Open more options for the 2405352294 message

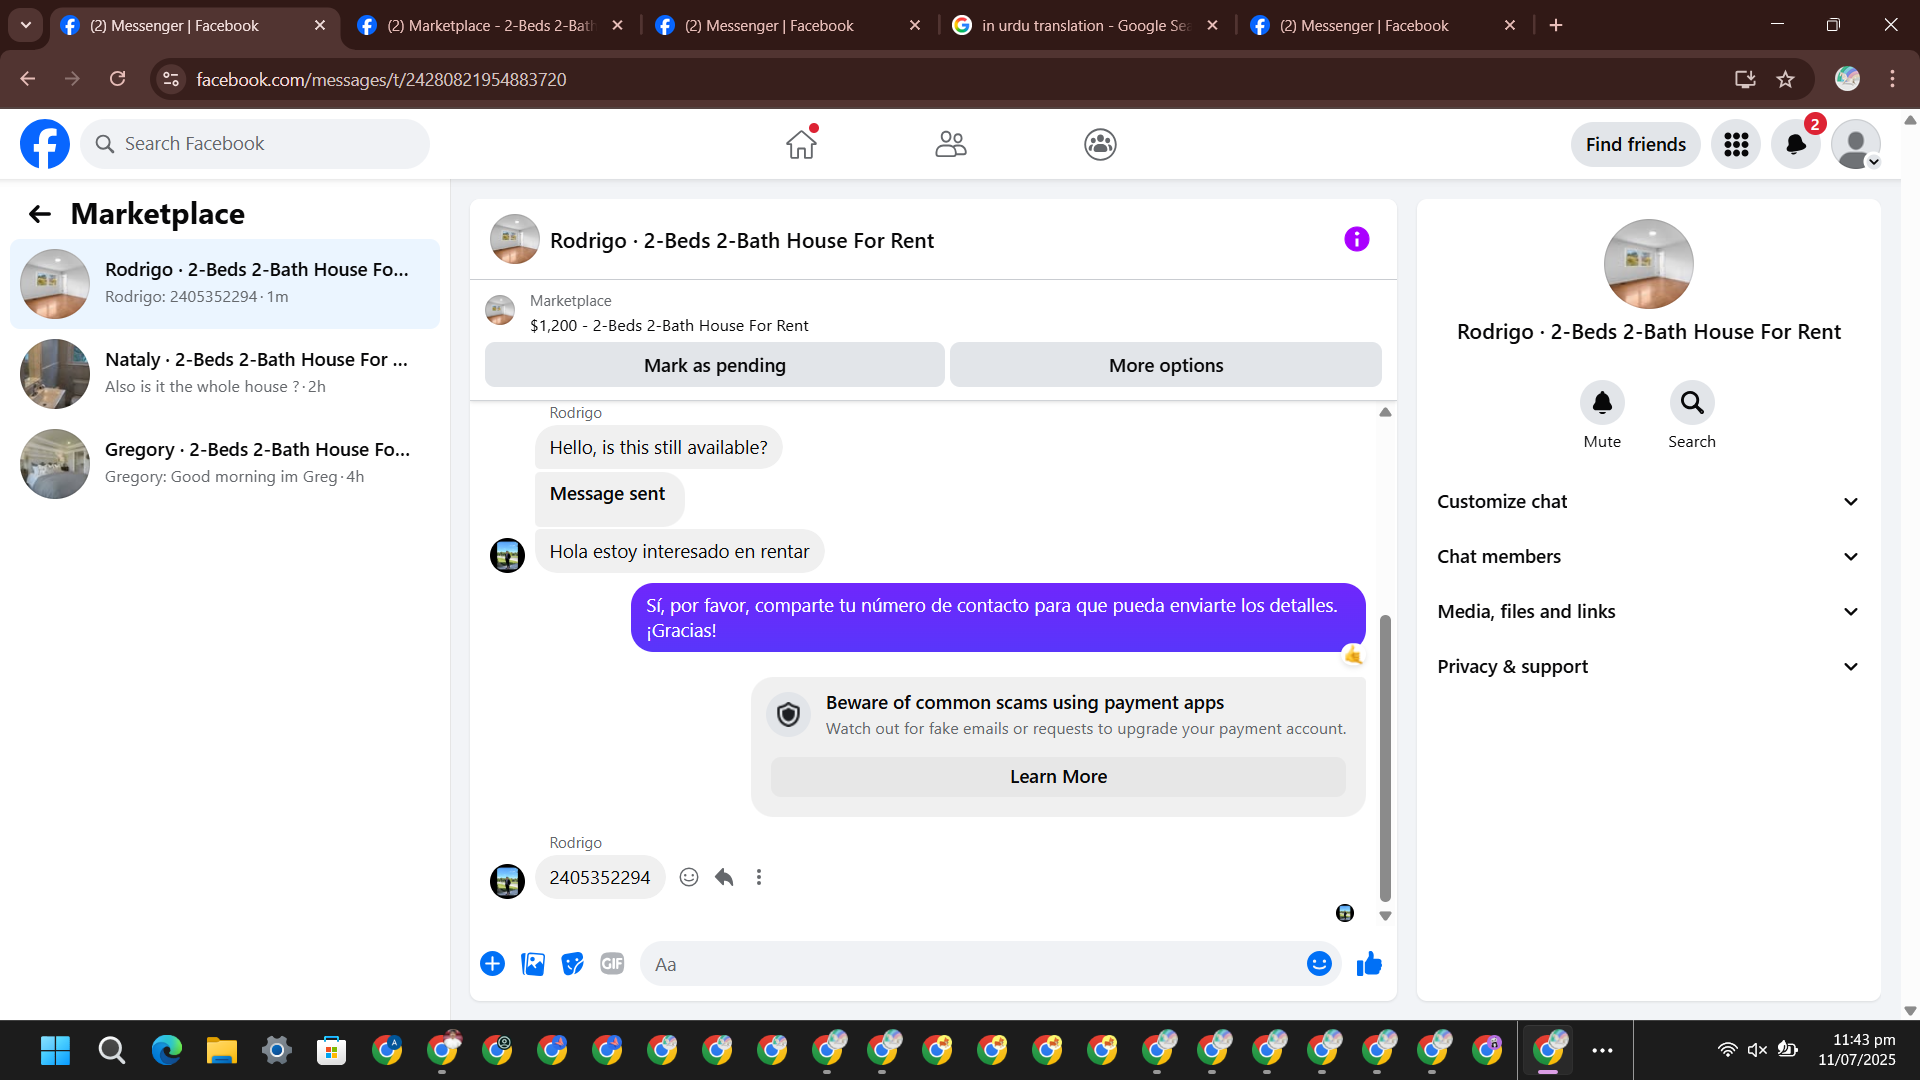759,877
